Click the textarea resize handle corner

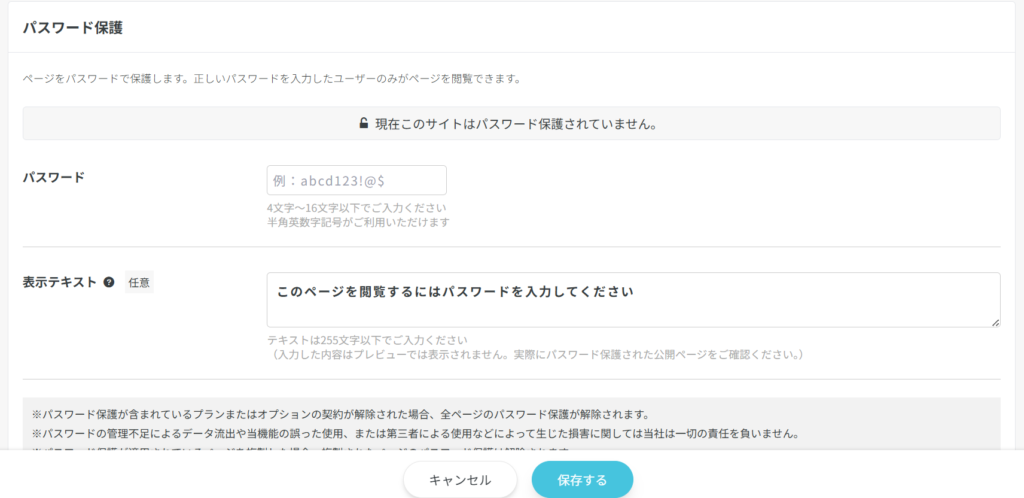[x=994, y=321]
